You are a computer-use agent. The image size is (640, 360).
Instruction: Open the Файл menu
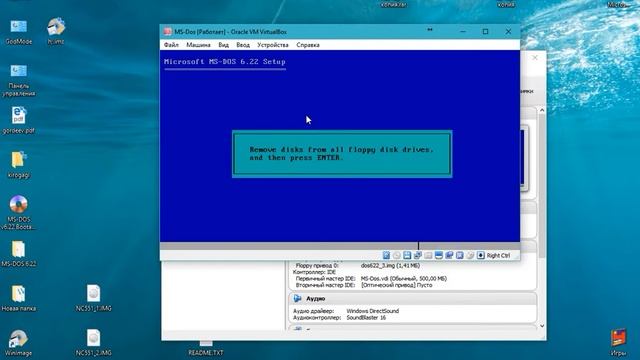[x=171, y=45]
